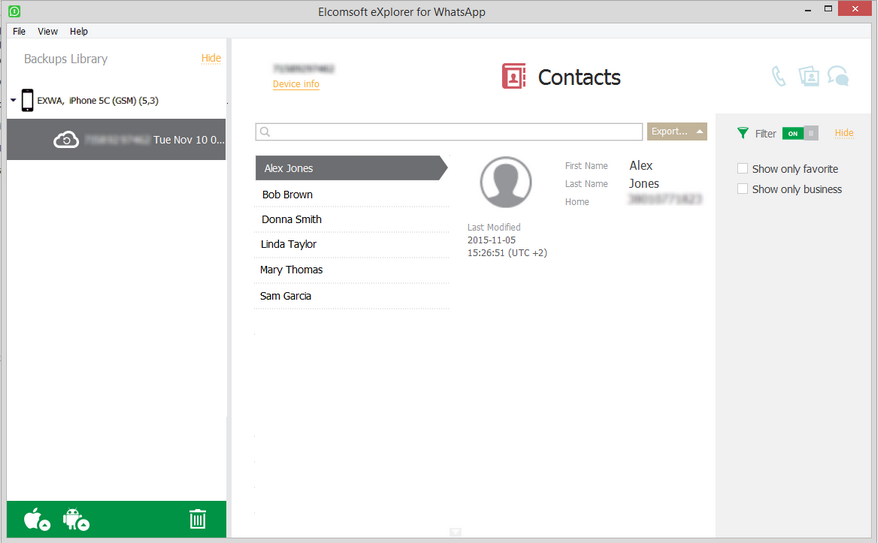Click the trash can delete icon
This screenshot has width=878, height=543.
click(x=197, y=519)
